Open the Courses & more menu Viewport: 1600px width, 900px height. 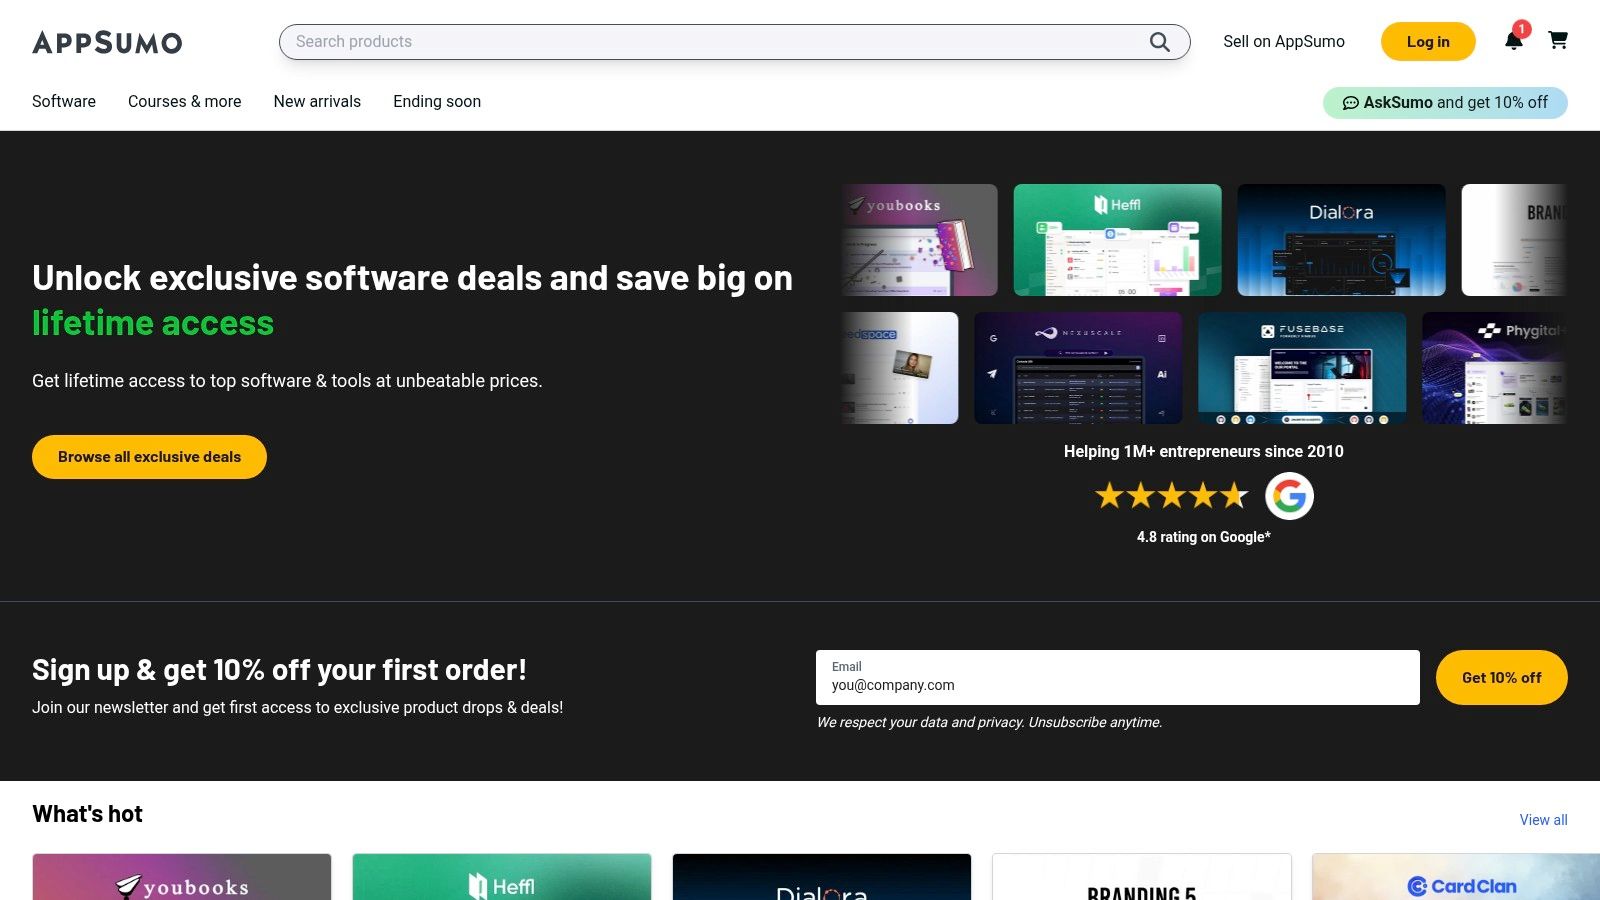coord(184,101)
